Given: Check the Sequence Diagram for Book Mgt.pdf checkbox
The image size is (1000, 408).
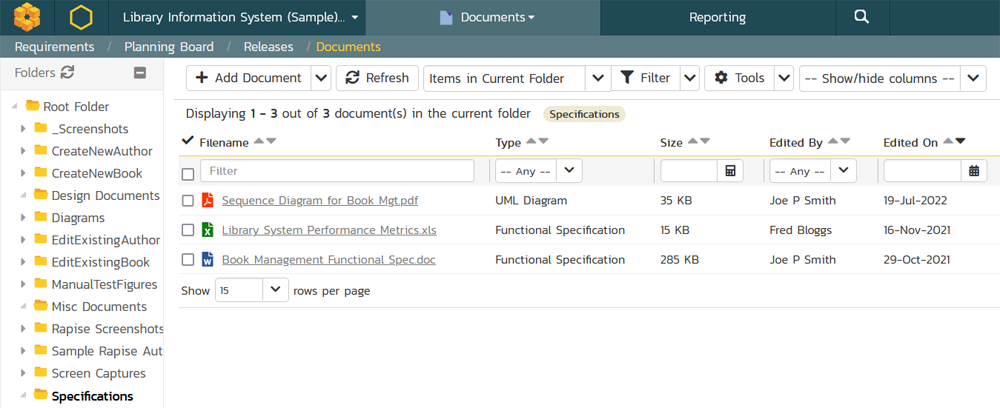Looking at the screenshot, I should click(x=188, y=201).
